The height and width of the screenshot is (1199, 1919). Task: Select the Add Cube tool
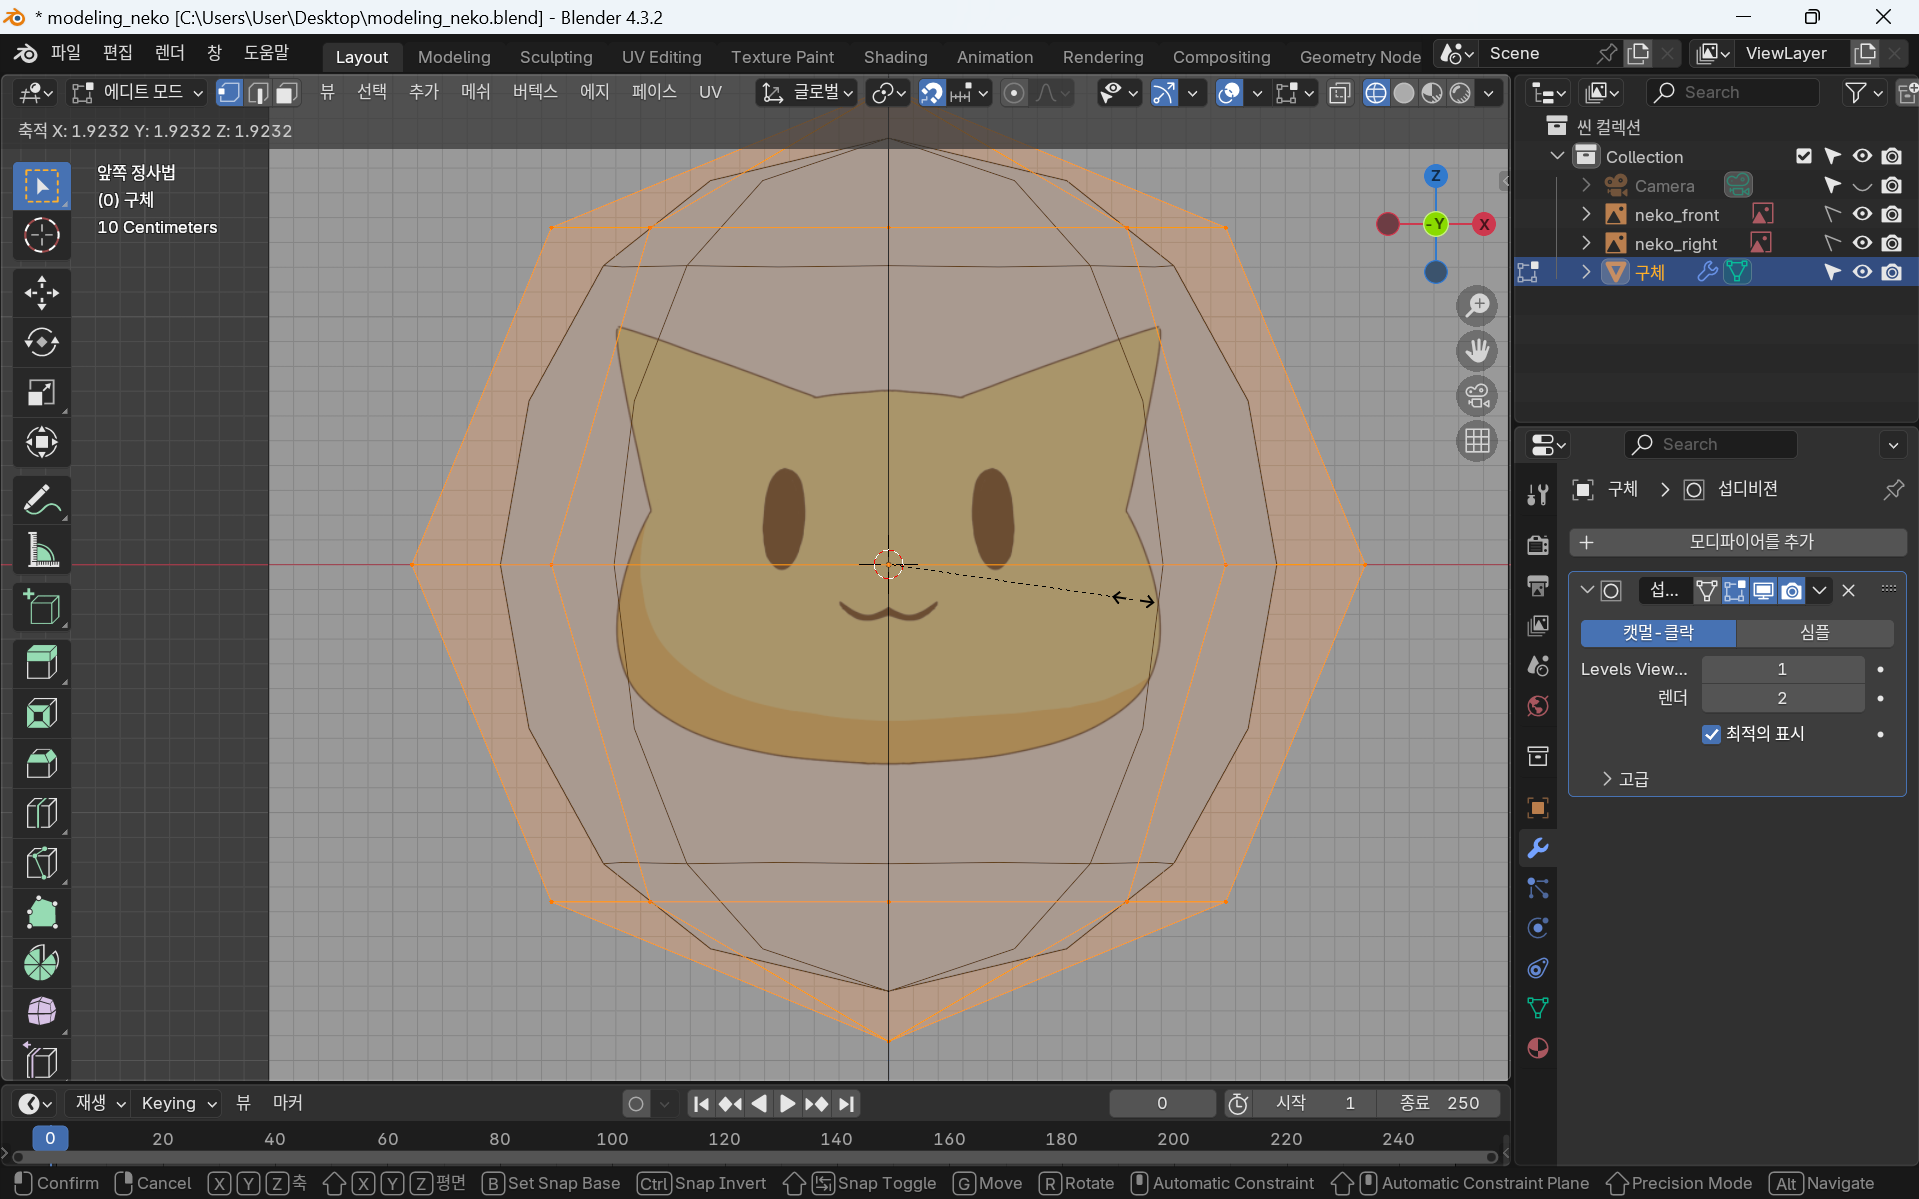[x=41, y=607]
